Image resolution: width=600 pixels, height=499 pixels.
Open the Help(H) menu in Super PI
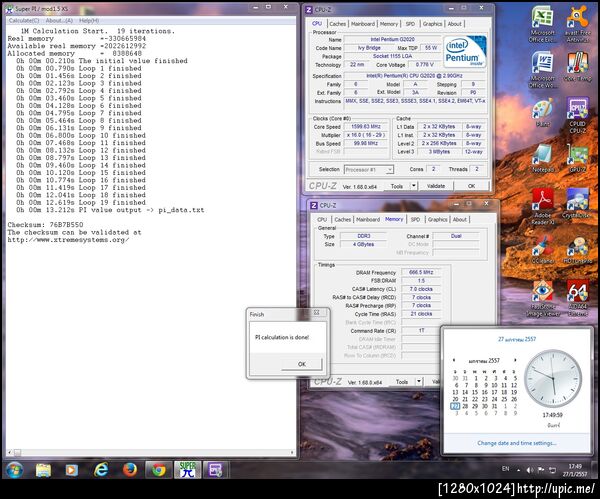(89, 20)
